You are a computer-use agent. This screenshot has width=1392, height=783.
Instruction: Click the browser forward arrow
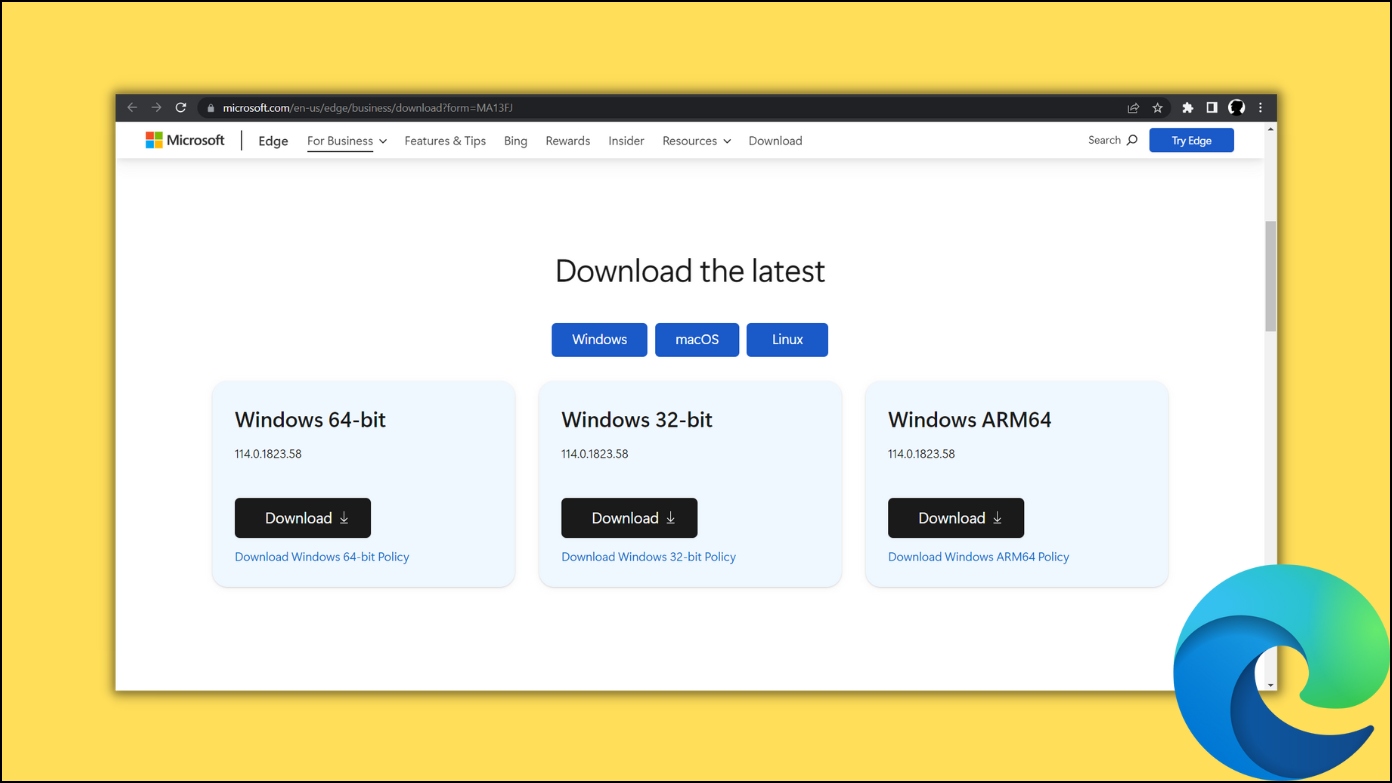coord(156,108)
